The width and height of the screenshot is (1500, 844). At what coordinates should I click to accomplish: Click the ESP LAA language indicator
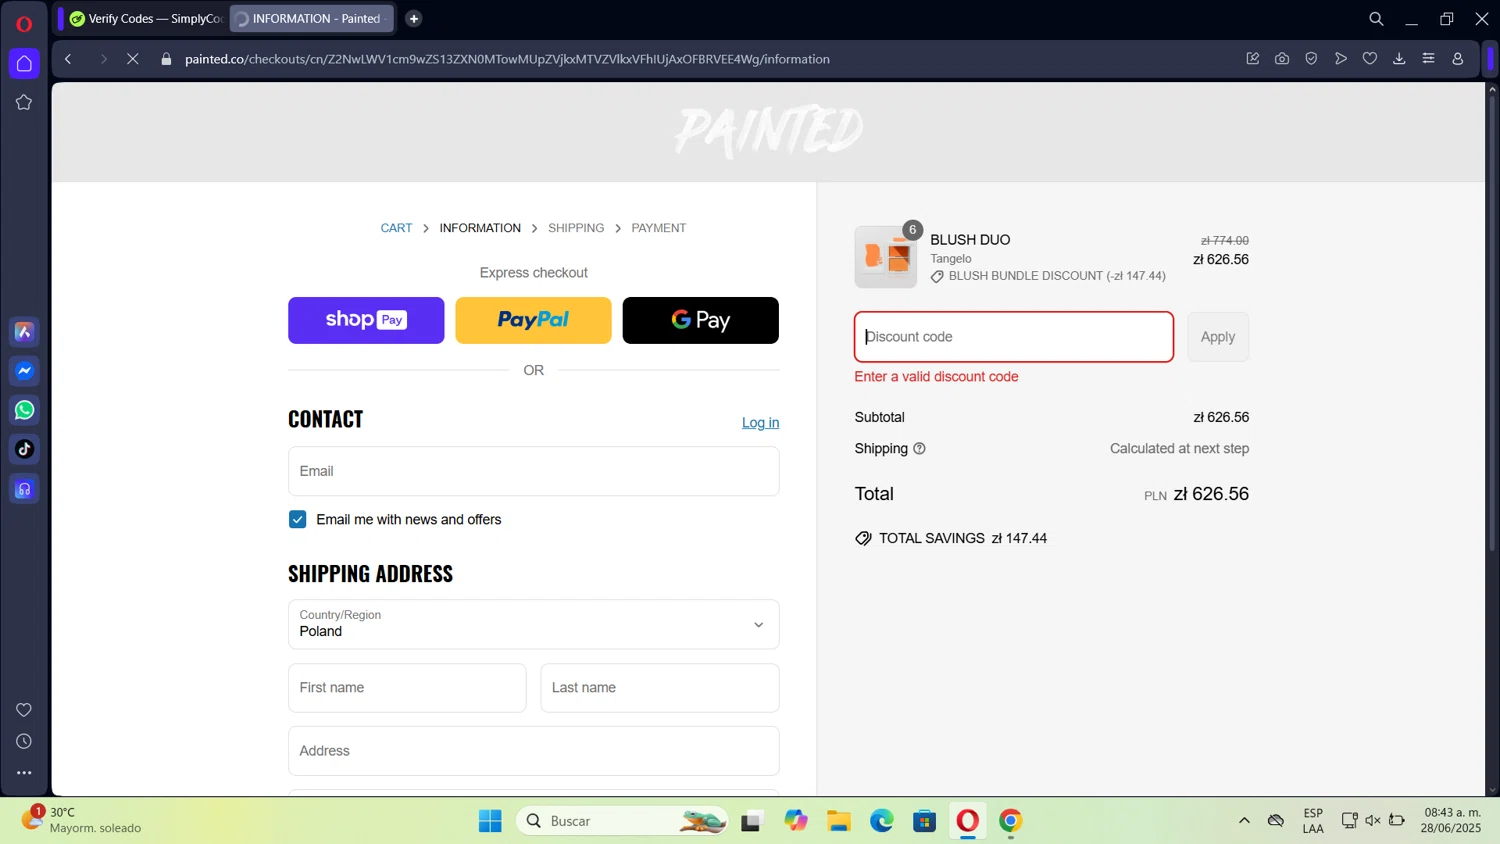point(1313,820)
